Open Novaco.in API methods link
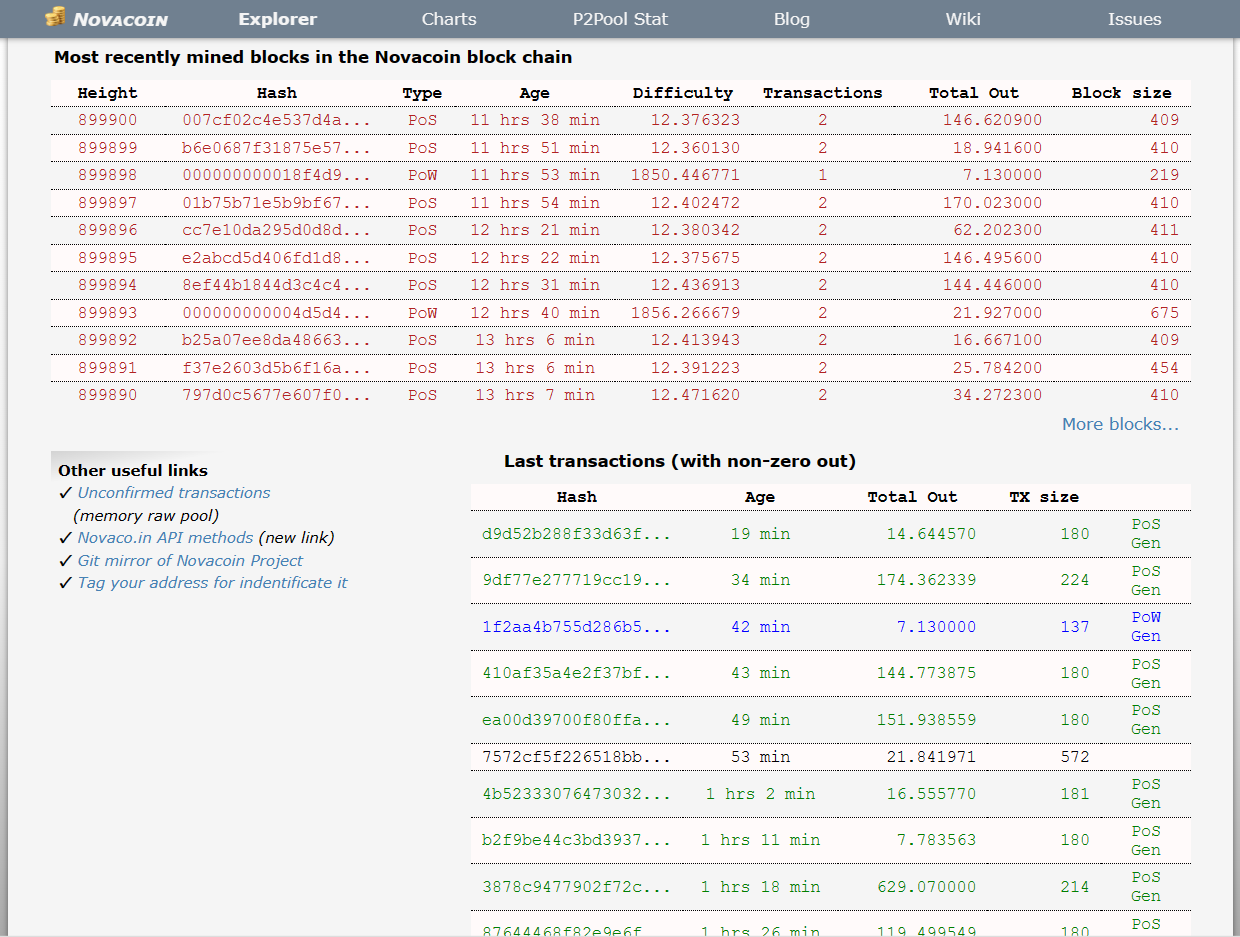1240x937 pixels. (165, 538)
